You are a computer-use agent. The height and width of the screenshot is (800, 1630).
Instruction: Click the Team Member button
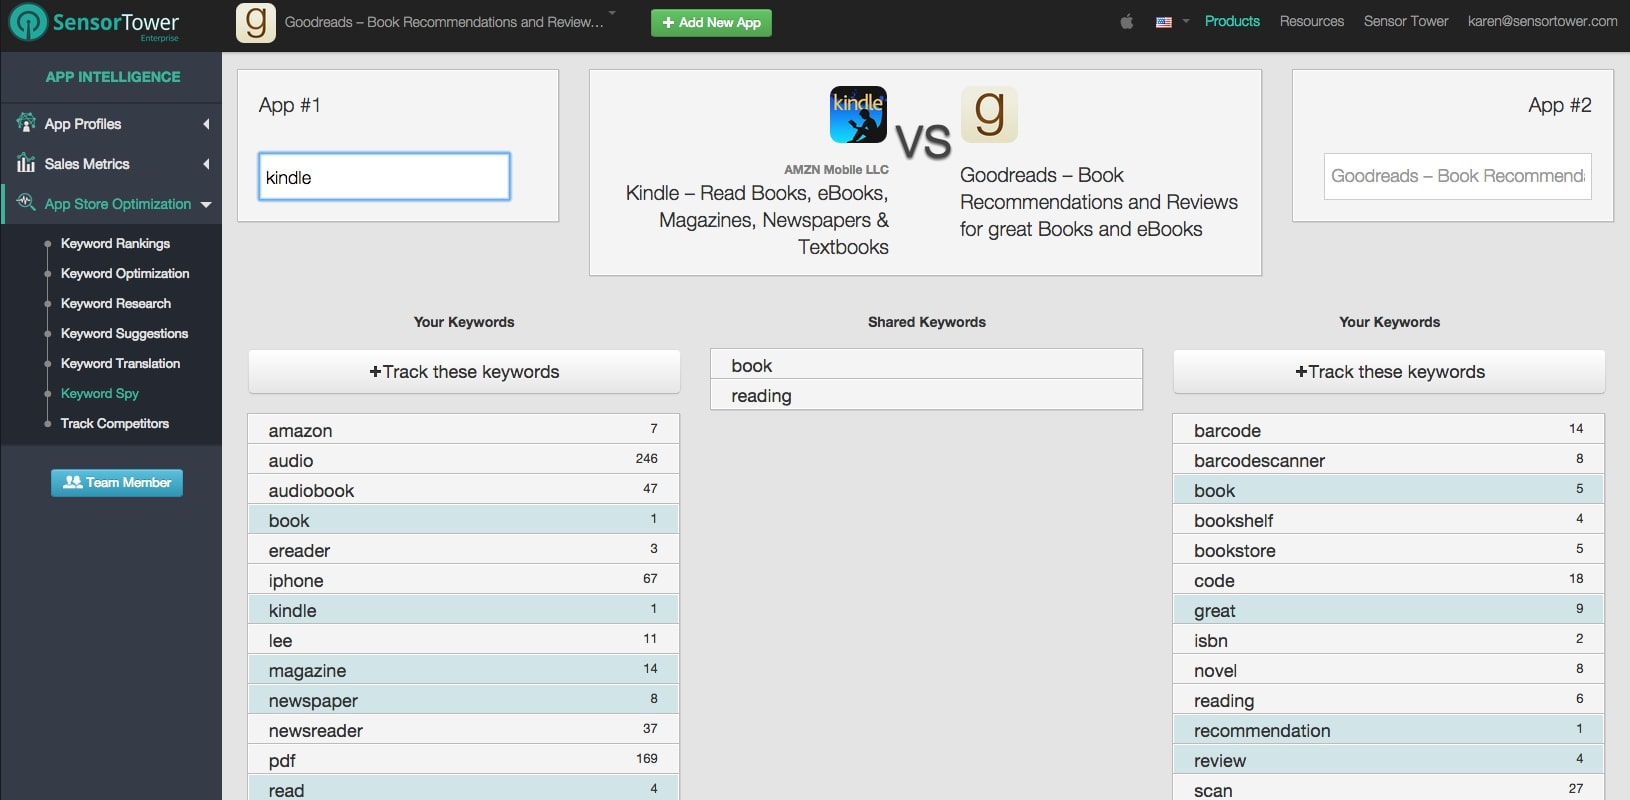pyautogui.click(x=117, y=483)
